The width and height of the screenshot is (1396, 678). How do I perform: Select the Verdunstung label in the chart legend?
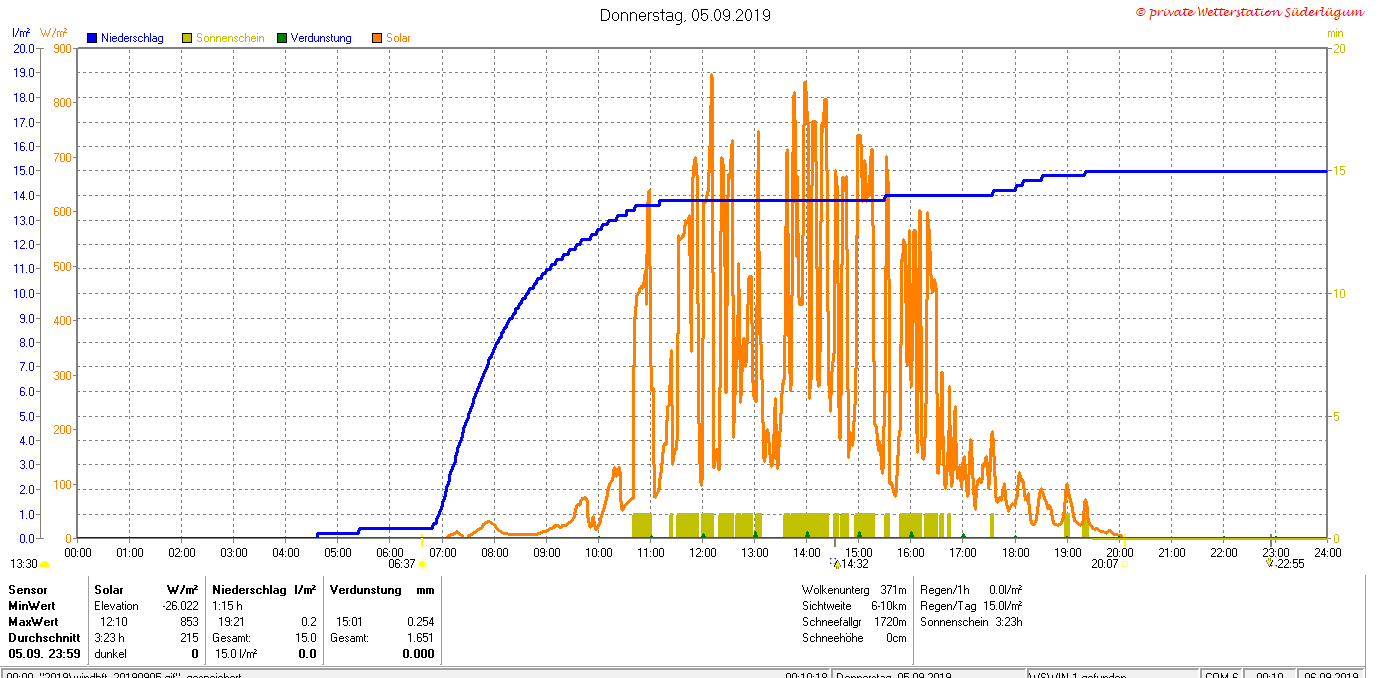[x=321, y=38]
